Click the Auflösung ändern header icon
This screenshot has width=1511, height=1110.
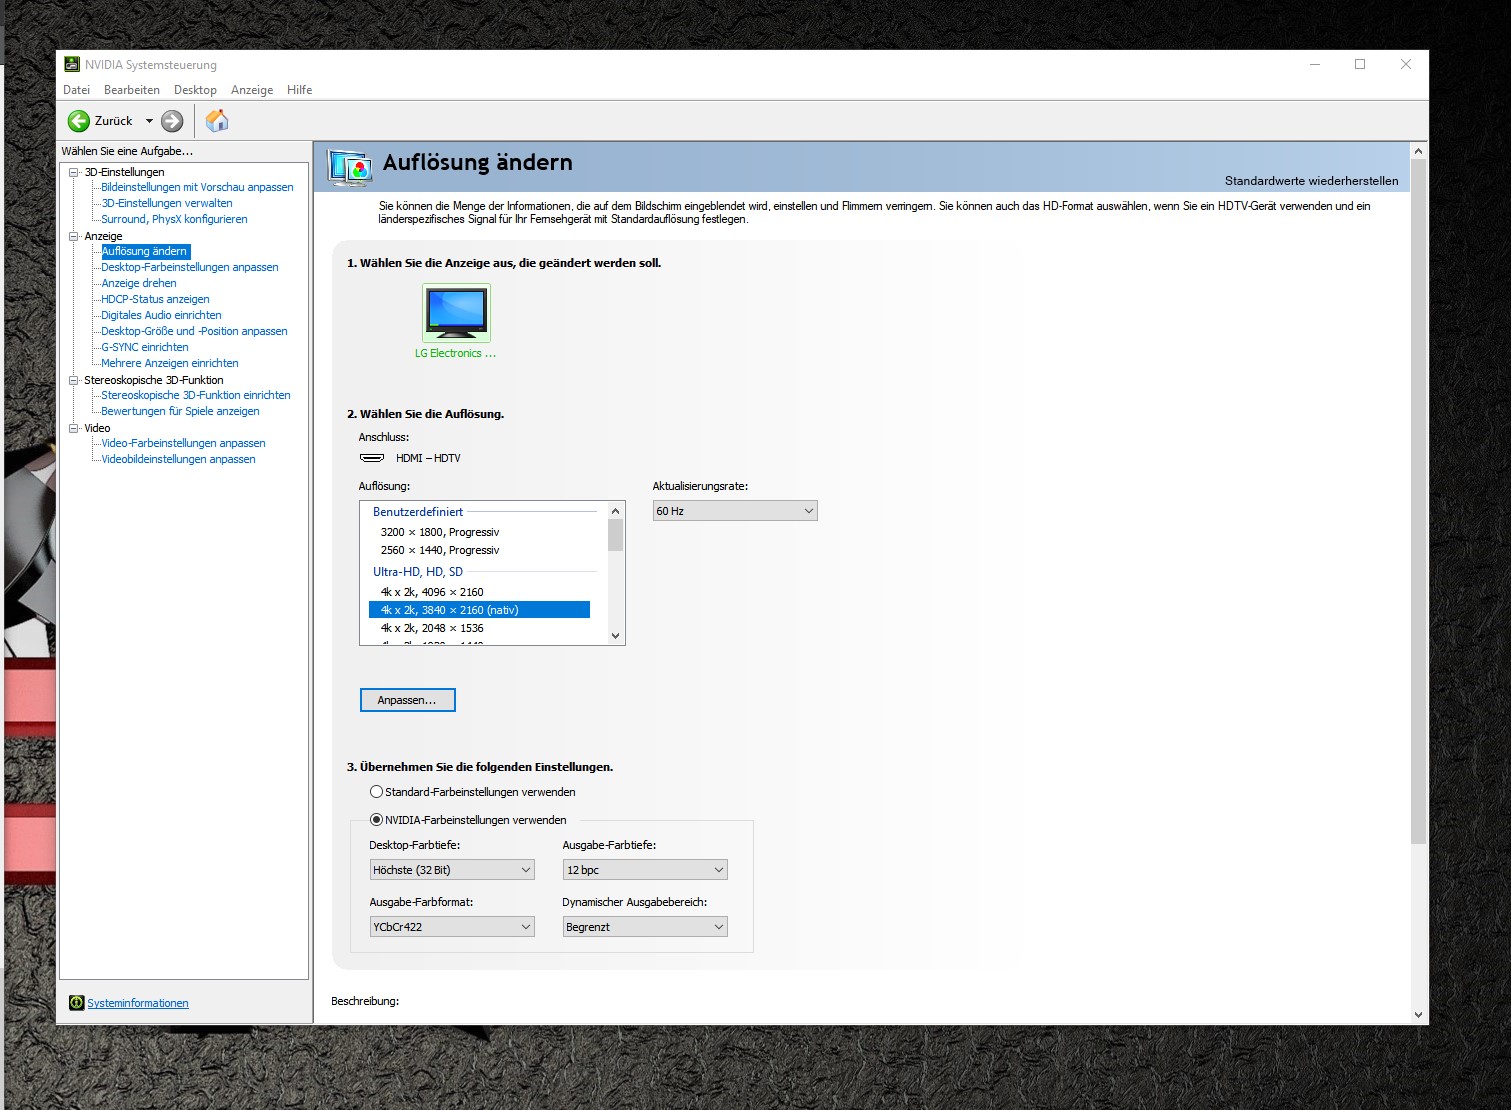coord(349,168)
